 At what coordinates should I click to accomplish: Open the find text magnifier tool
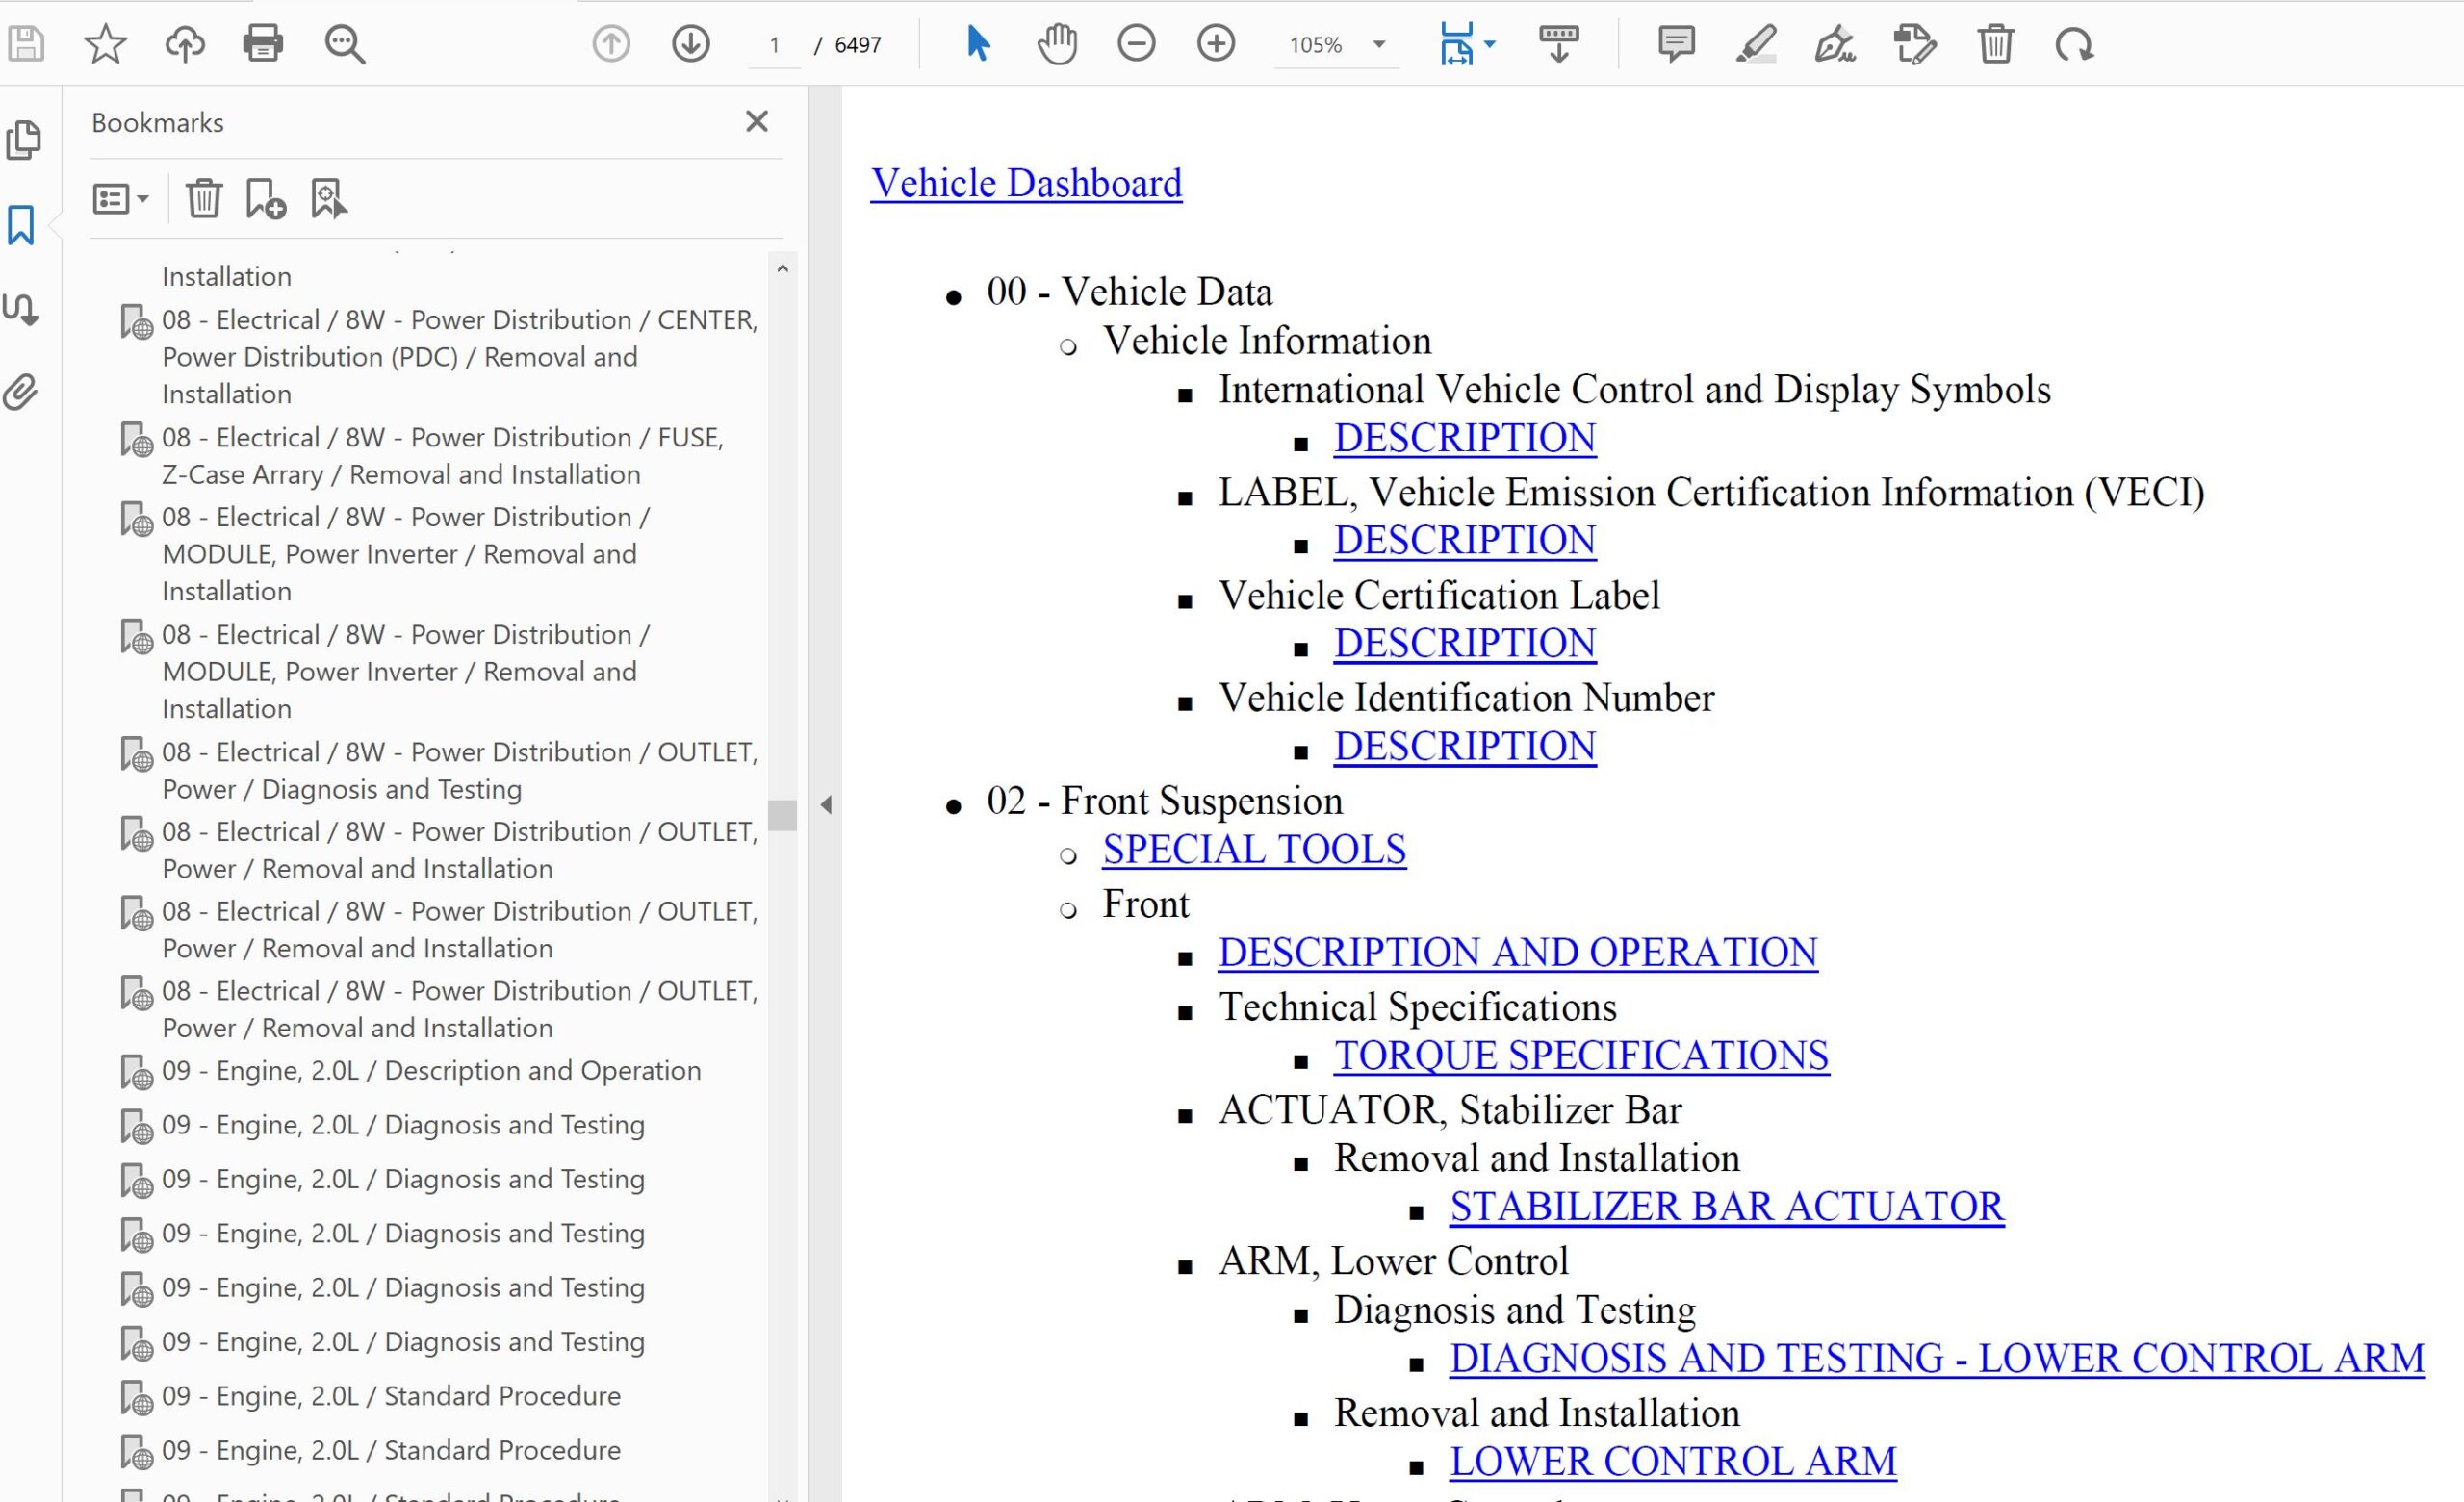[x=345, y=44]
